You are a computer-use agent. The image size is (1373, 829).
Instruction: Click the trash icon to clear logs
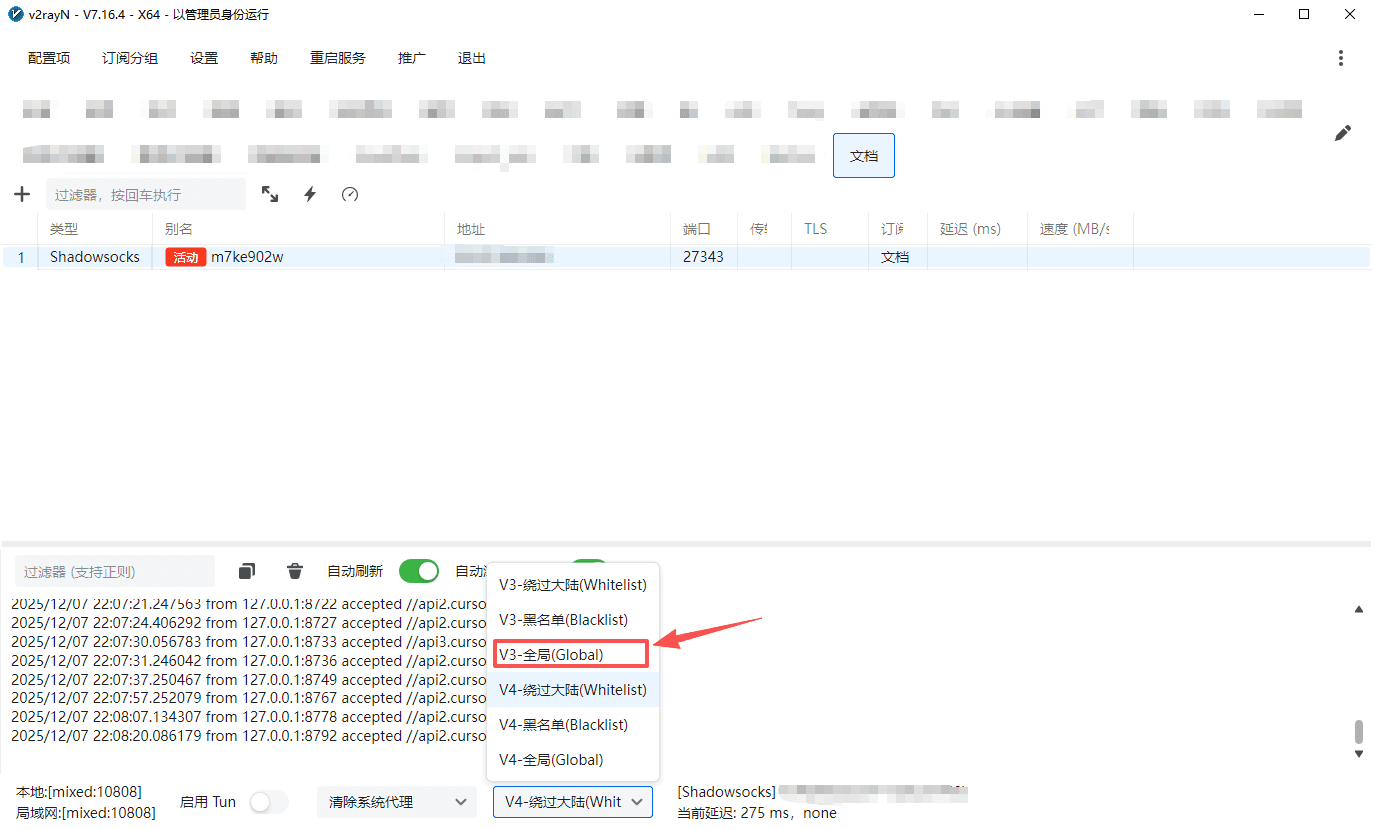[x=295, y=571]
